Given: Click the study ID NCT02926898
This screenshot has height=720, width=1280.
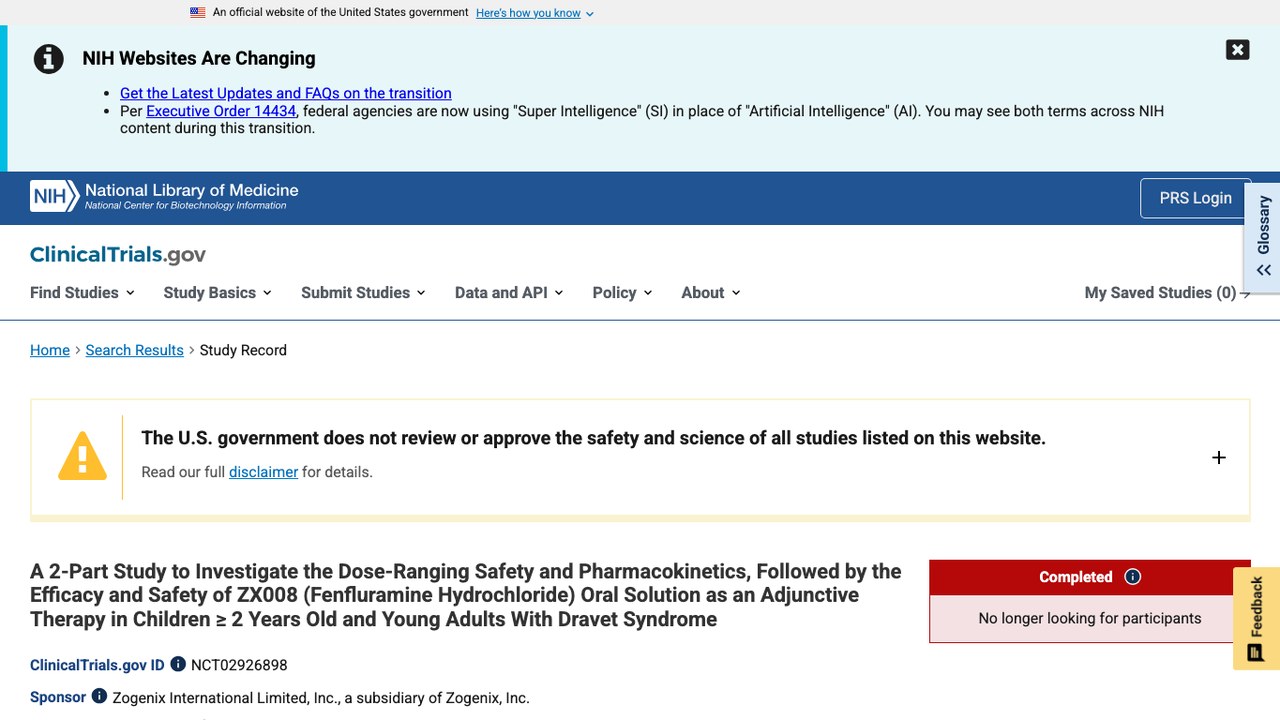Looking at the screenshot, I should pyautogui.click(x=239, y=665).
